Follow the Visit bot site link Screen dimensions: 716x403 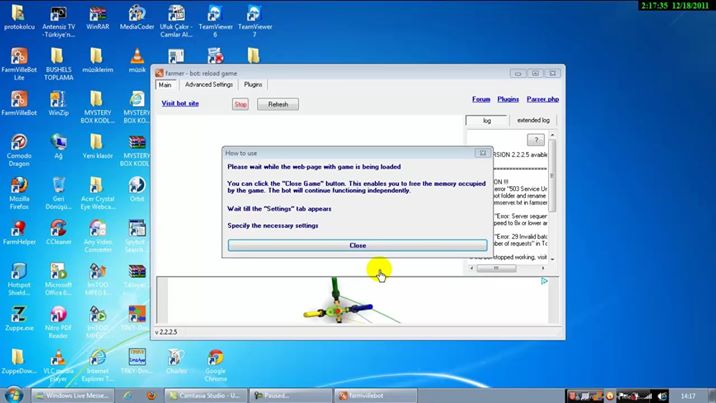click(x=180, y=104)
